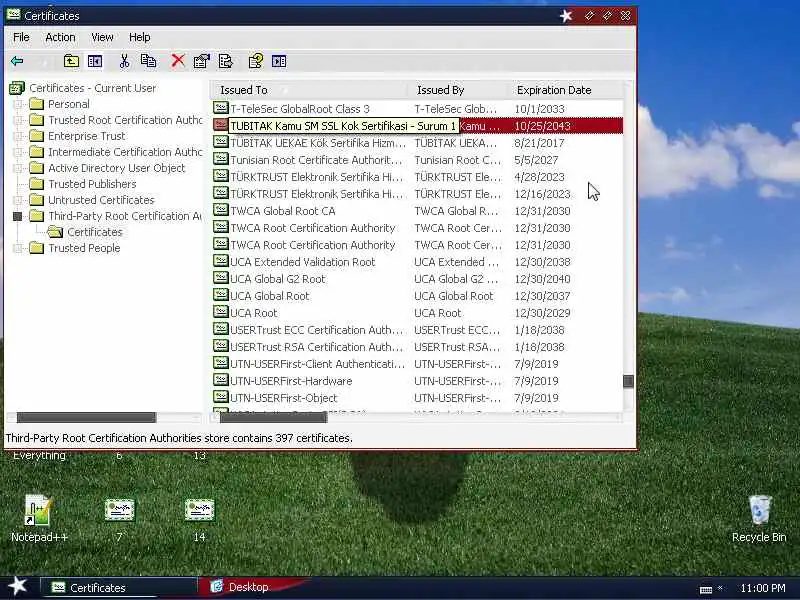Click the certificate icon beside UCA Root
This screenshot has height=600, width=800.
[x=220, y=312]
